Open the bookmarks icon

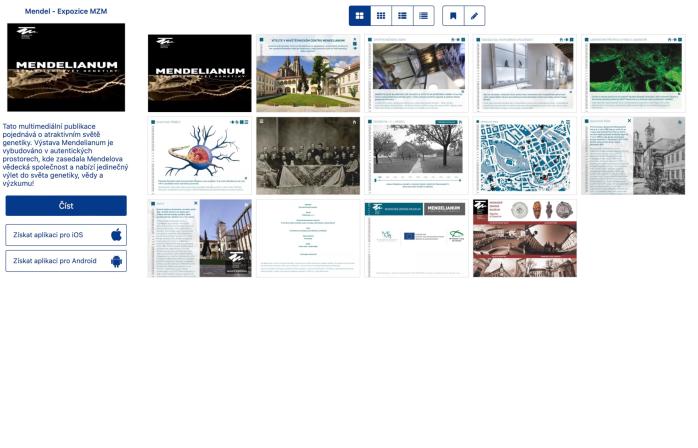[x=453, y=16]
